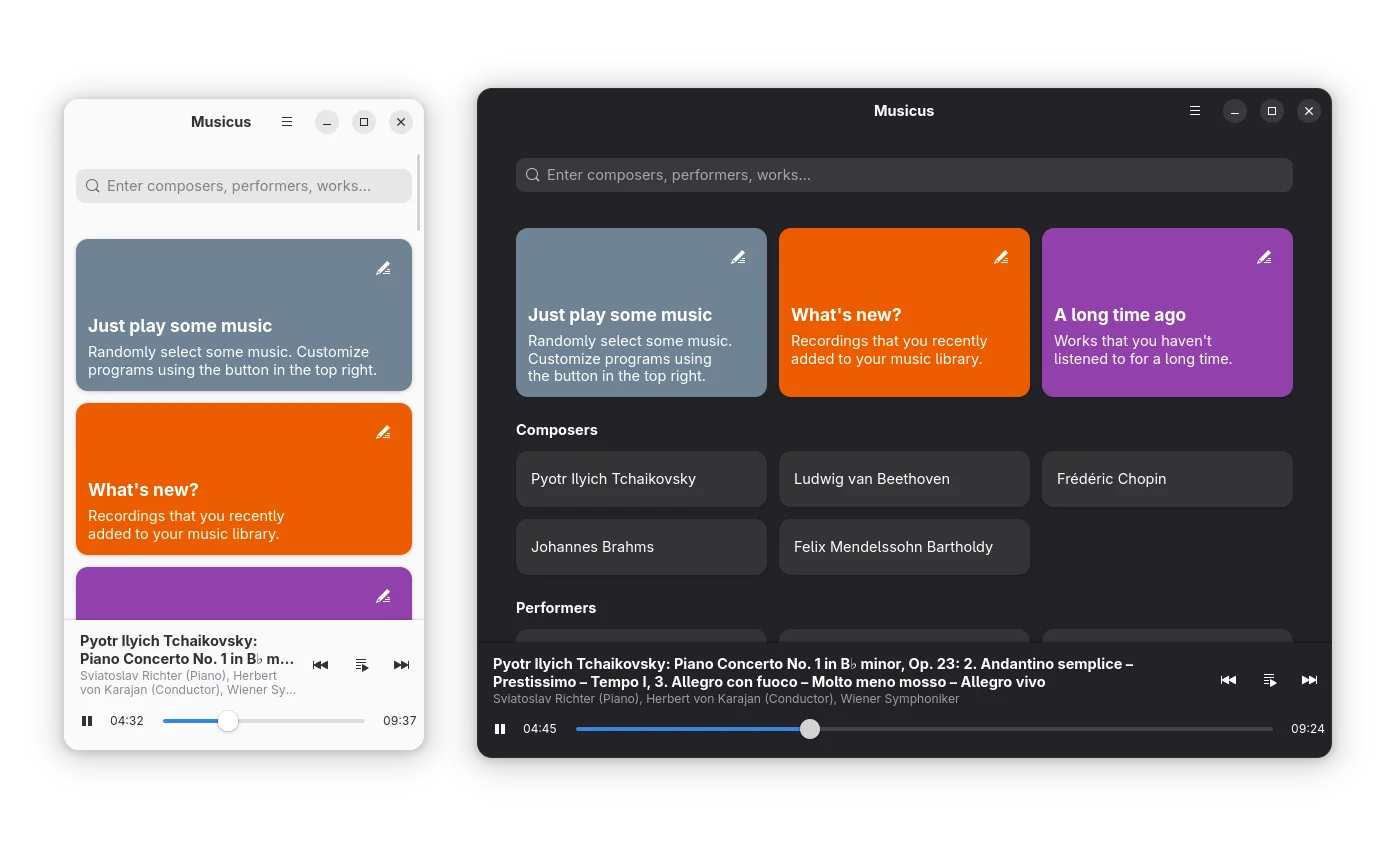Play 'What's new?' card in dark window
The width and height of the screenshot is (1390, 848).
pos(904,313)
